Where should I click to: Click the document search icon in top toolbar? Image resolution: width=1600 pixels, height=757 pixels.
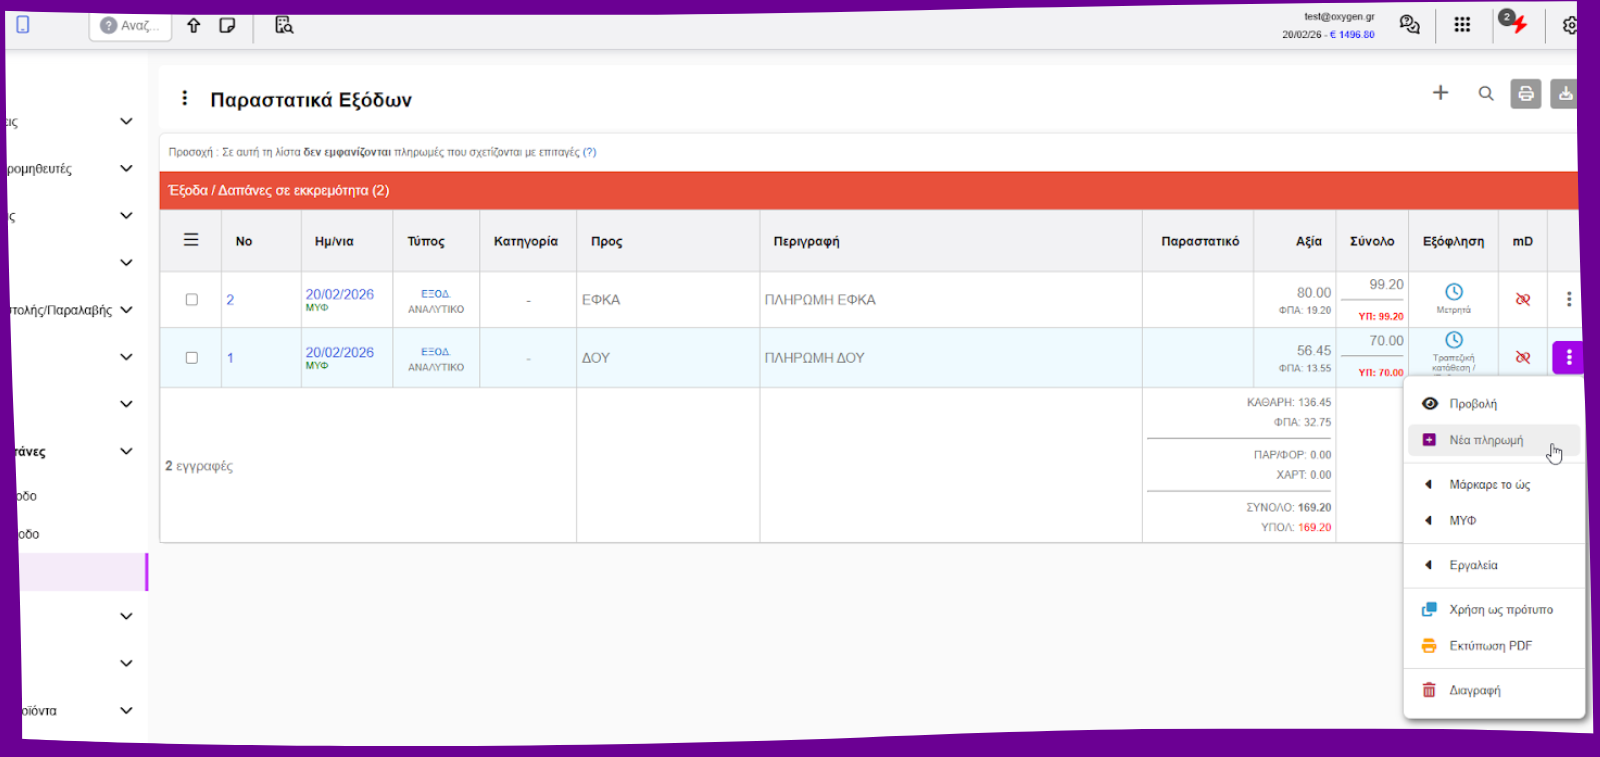(284, 25)
